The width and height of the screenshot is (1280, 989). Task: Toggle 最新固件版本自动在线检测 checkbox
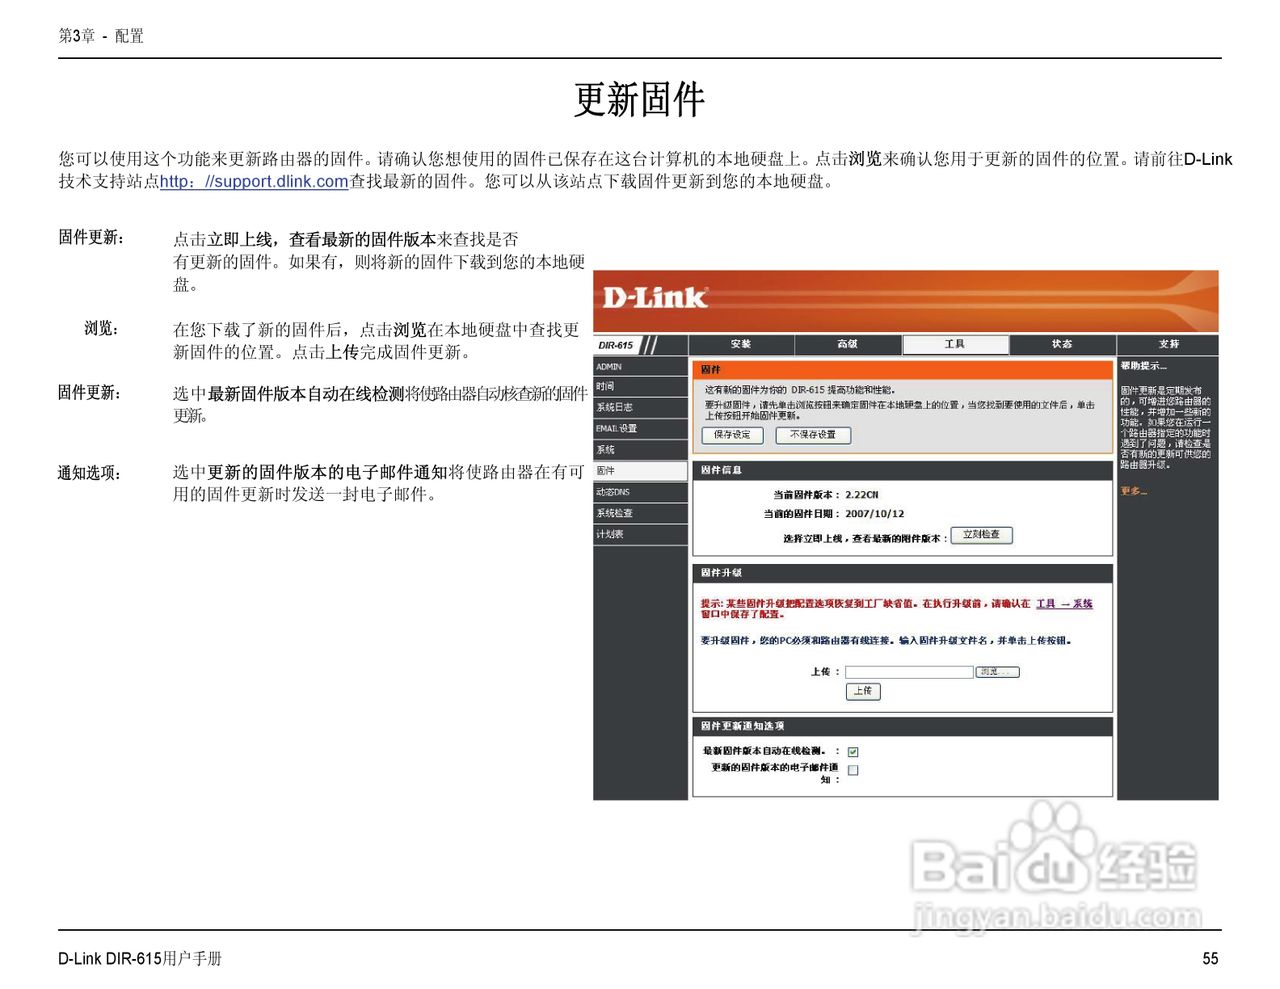[853, 752]
